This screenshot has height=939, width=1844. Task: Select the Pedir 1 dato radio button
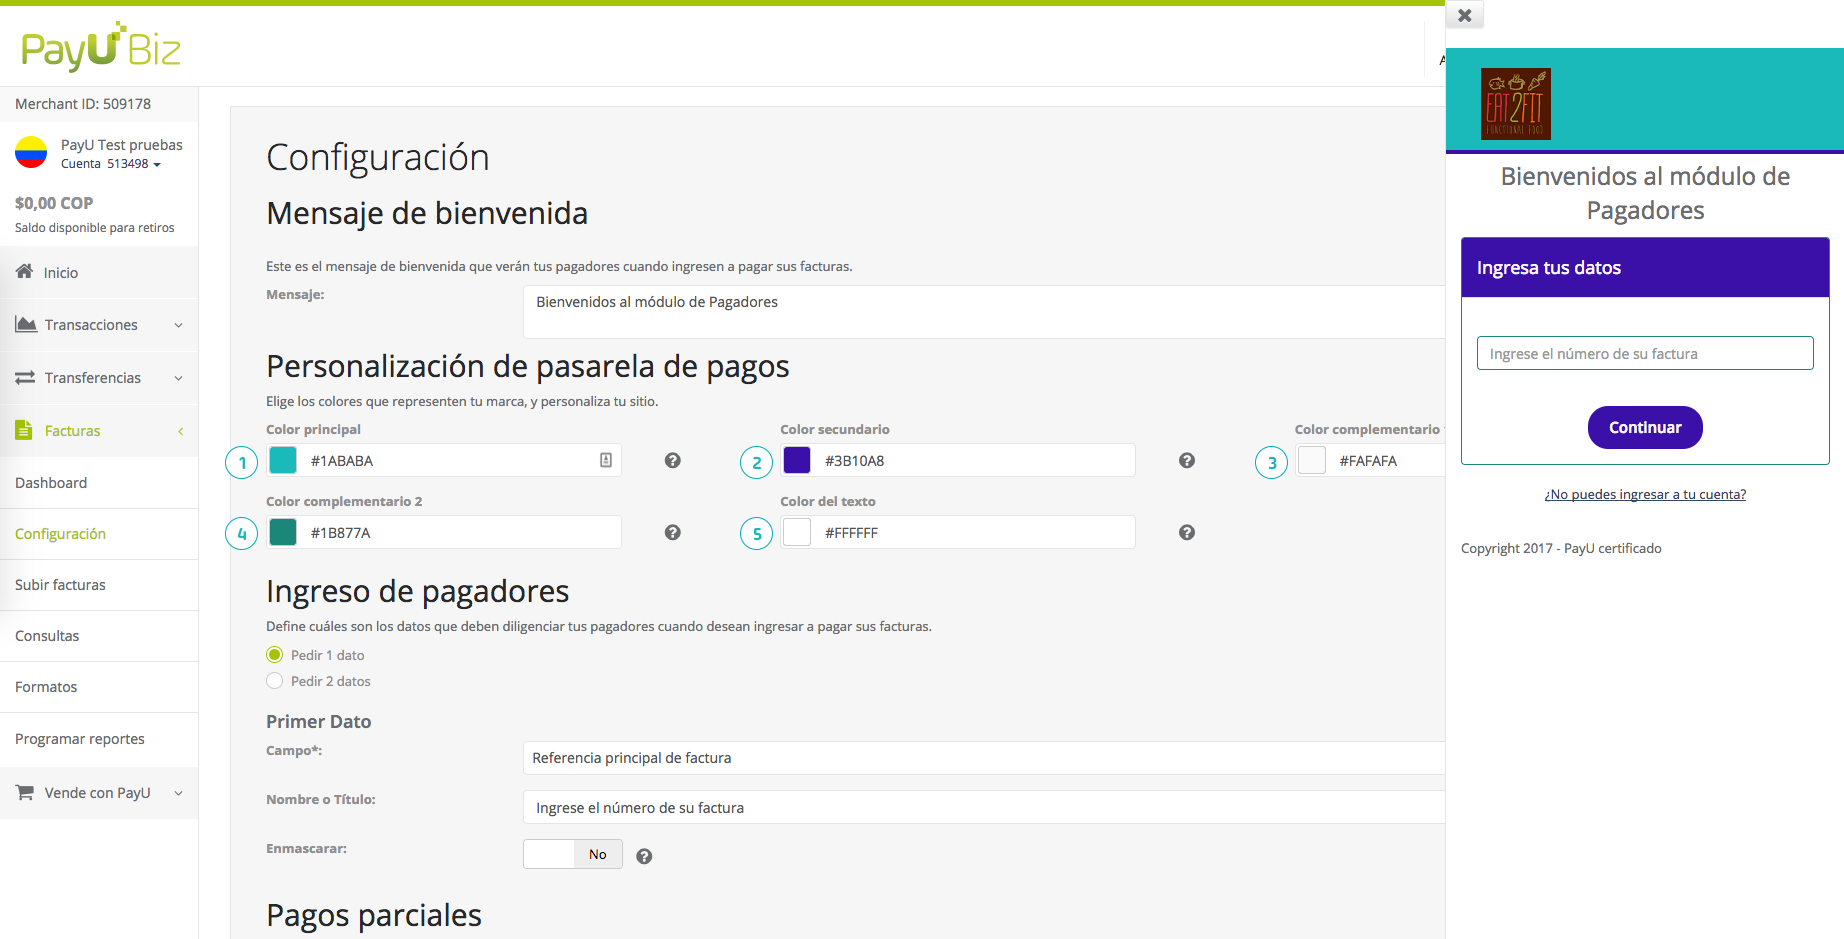click(x=274, y=654)
